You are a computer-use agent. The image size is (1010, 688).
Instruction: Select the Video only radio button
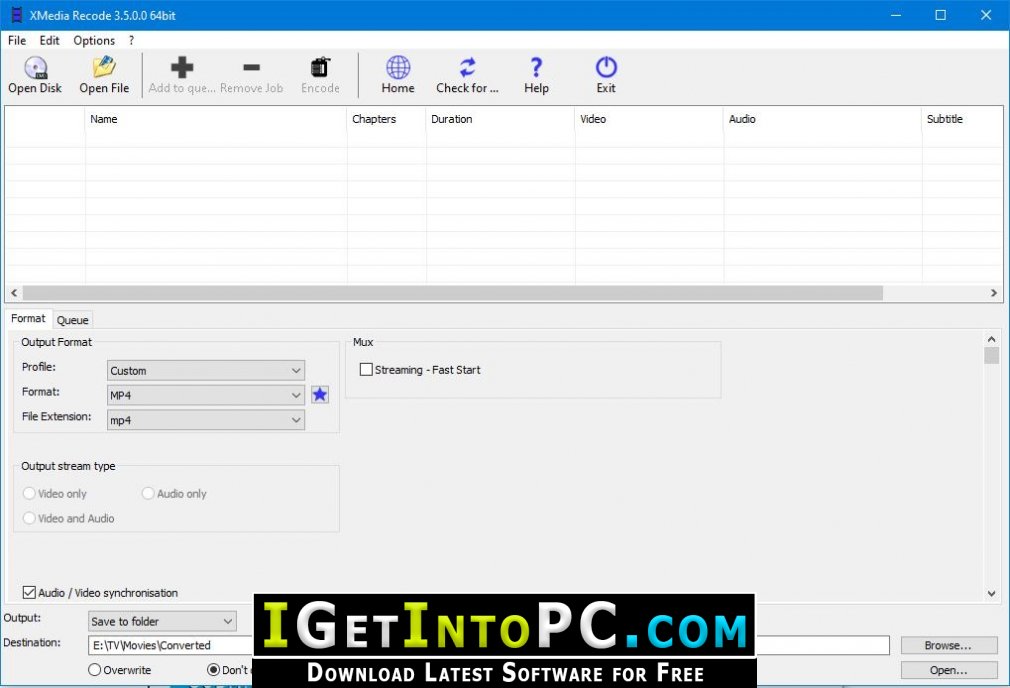tap(29, 493)
